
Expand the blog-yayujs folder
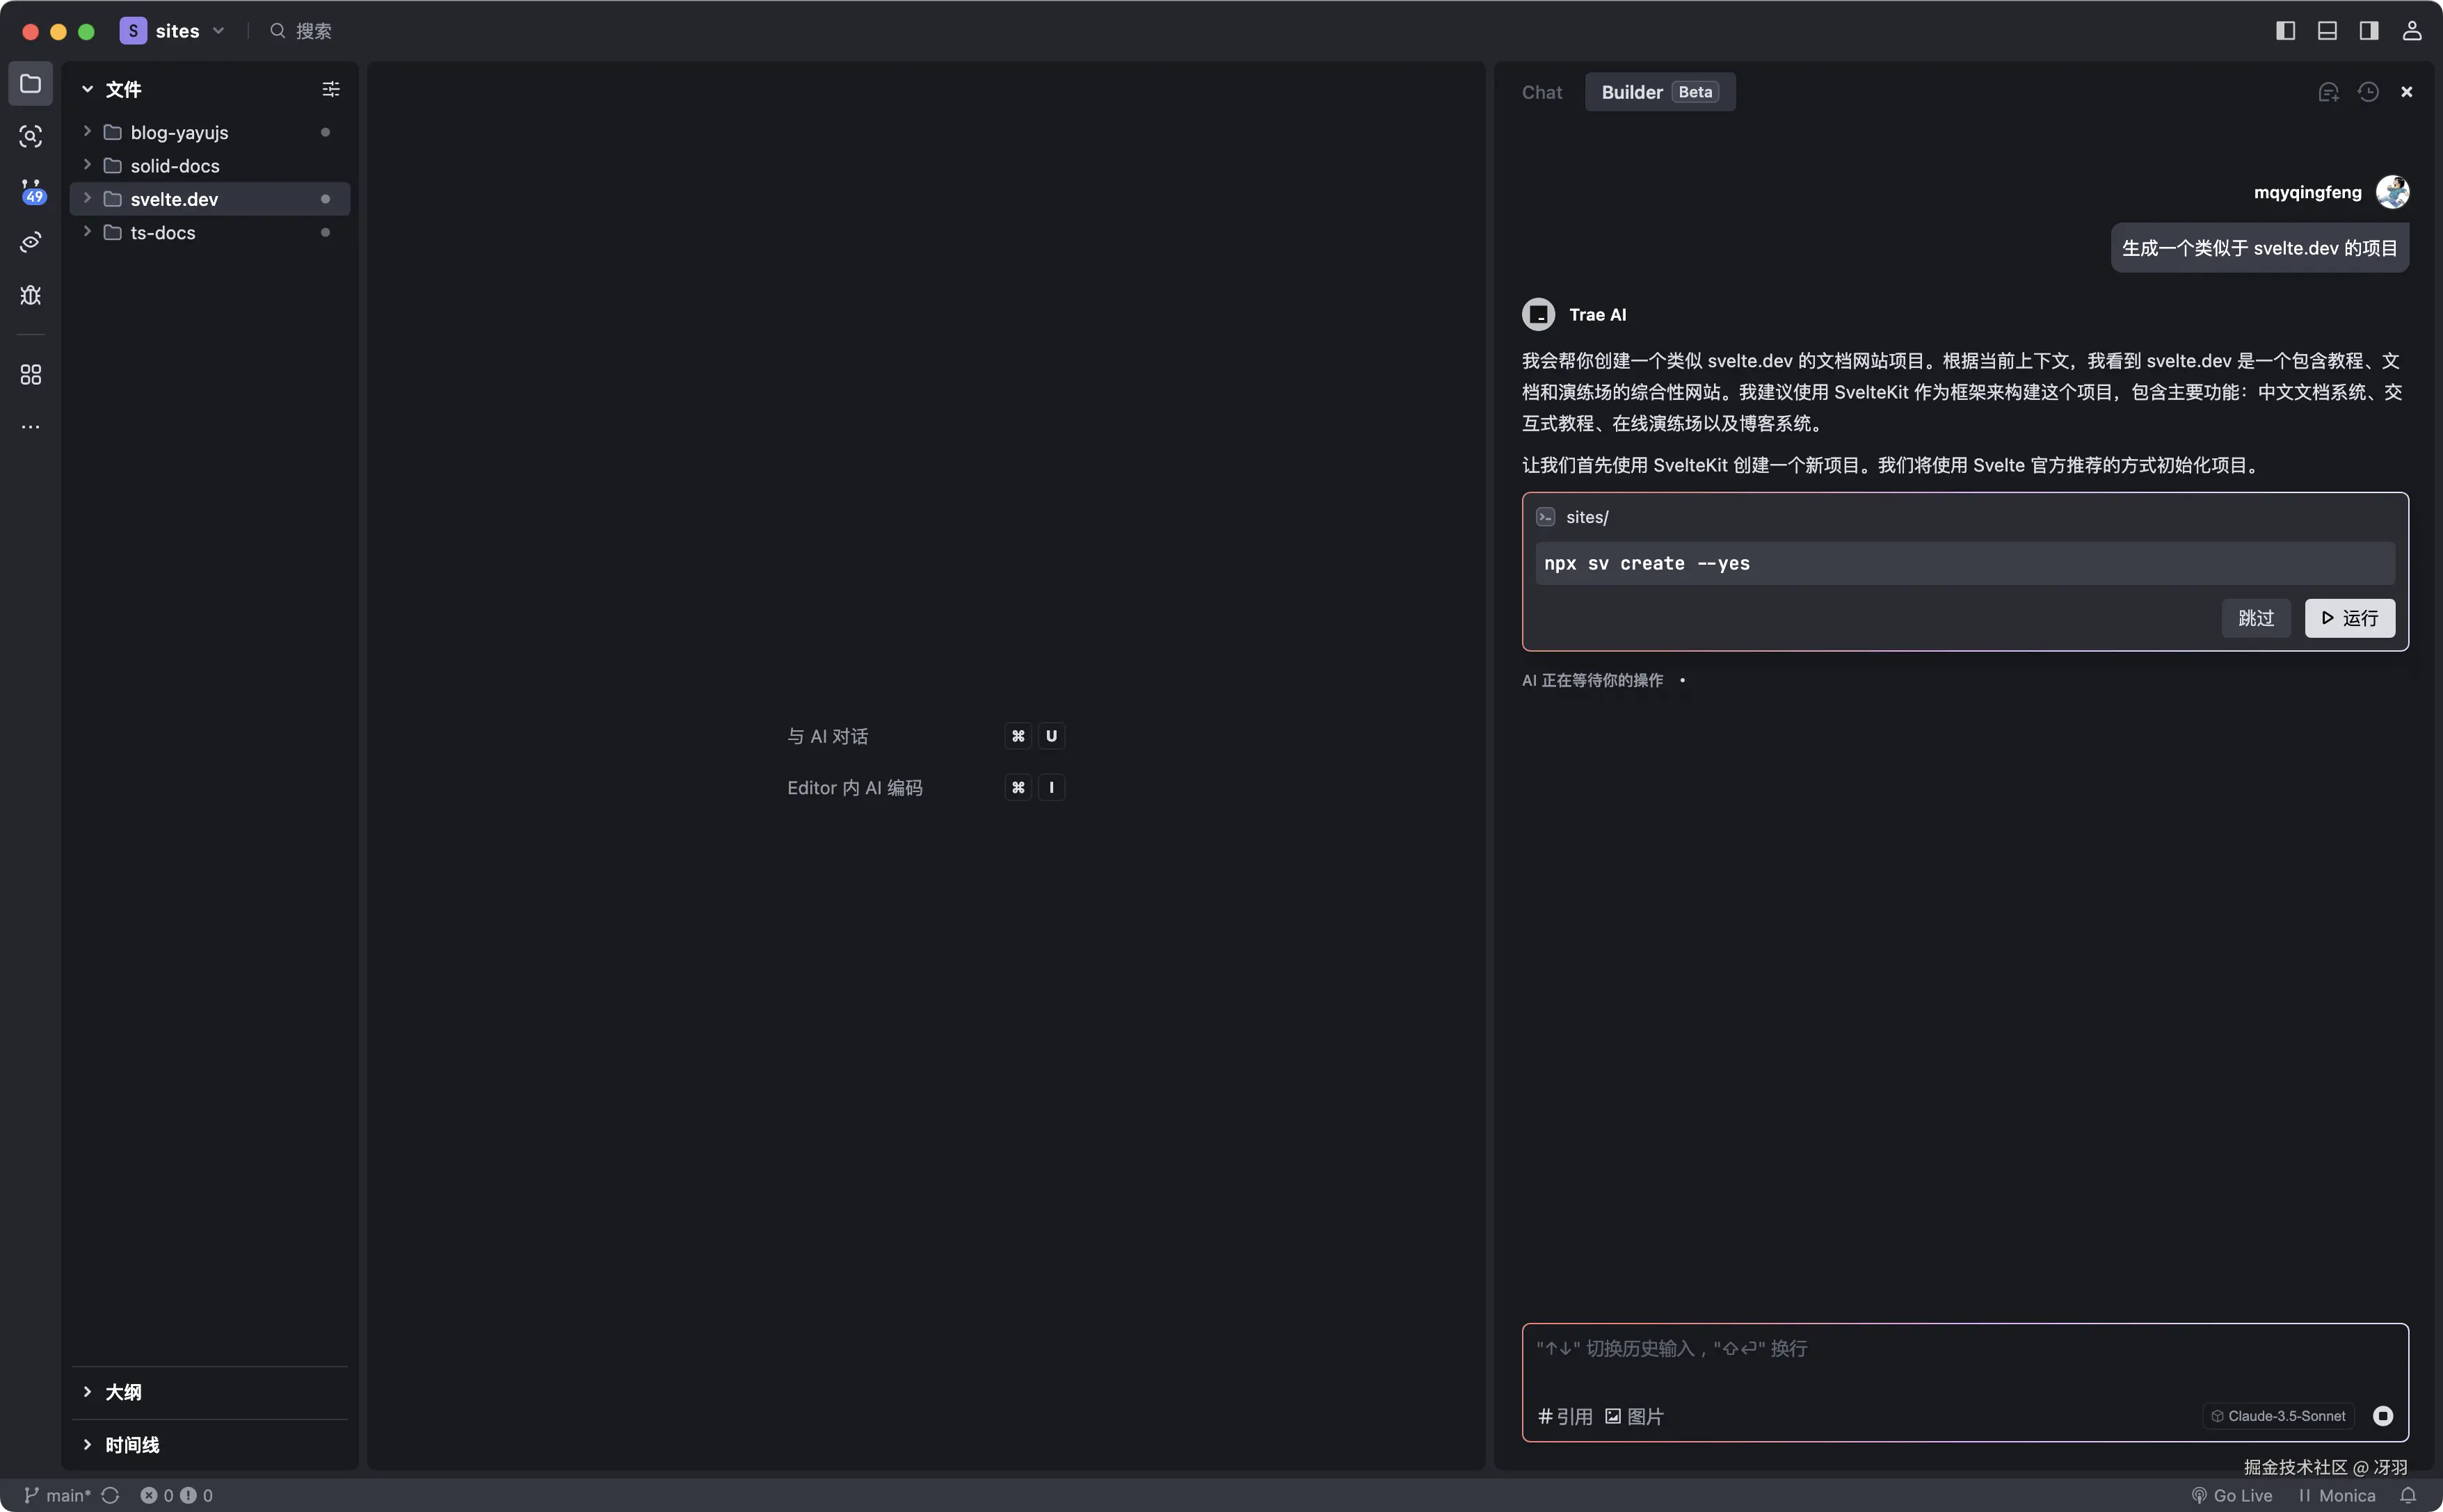pos(179,132)
